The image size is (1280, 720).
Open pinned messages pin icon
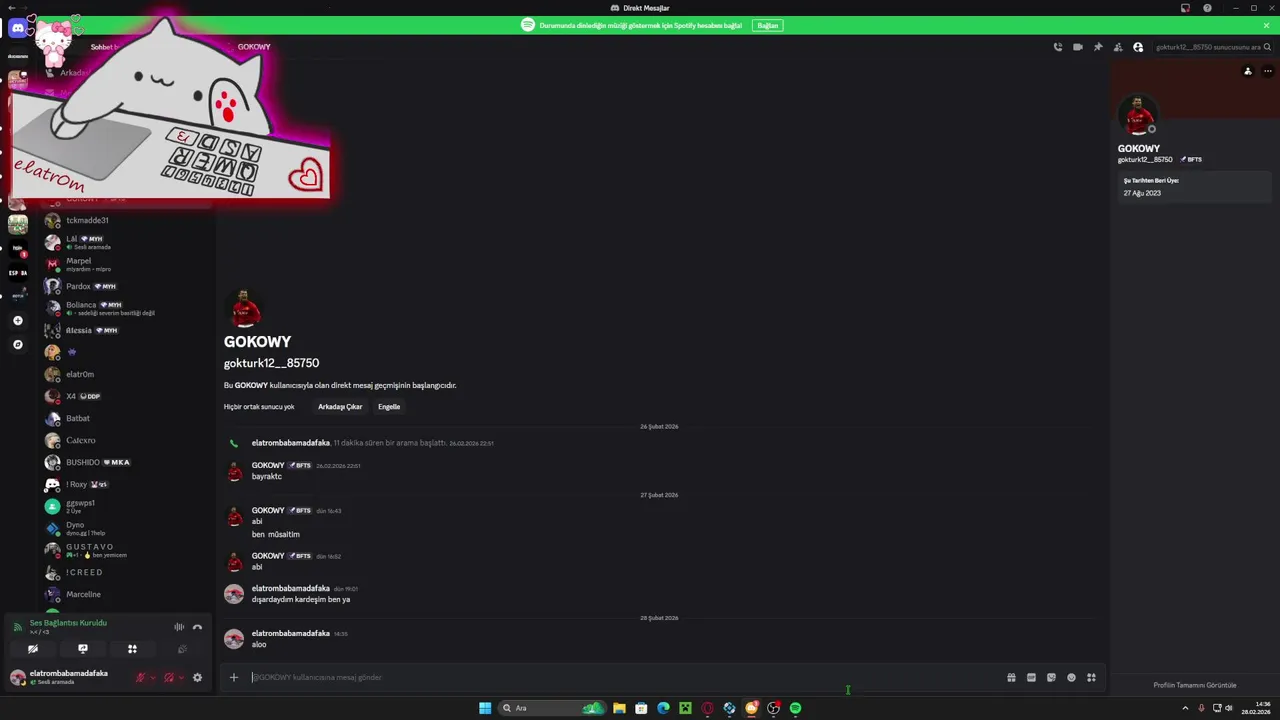click(x=1098, y=47)
